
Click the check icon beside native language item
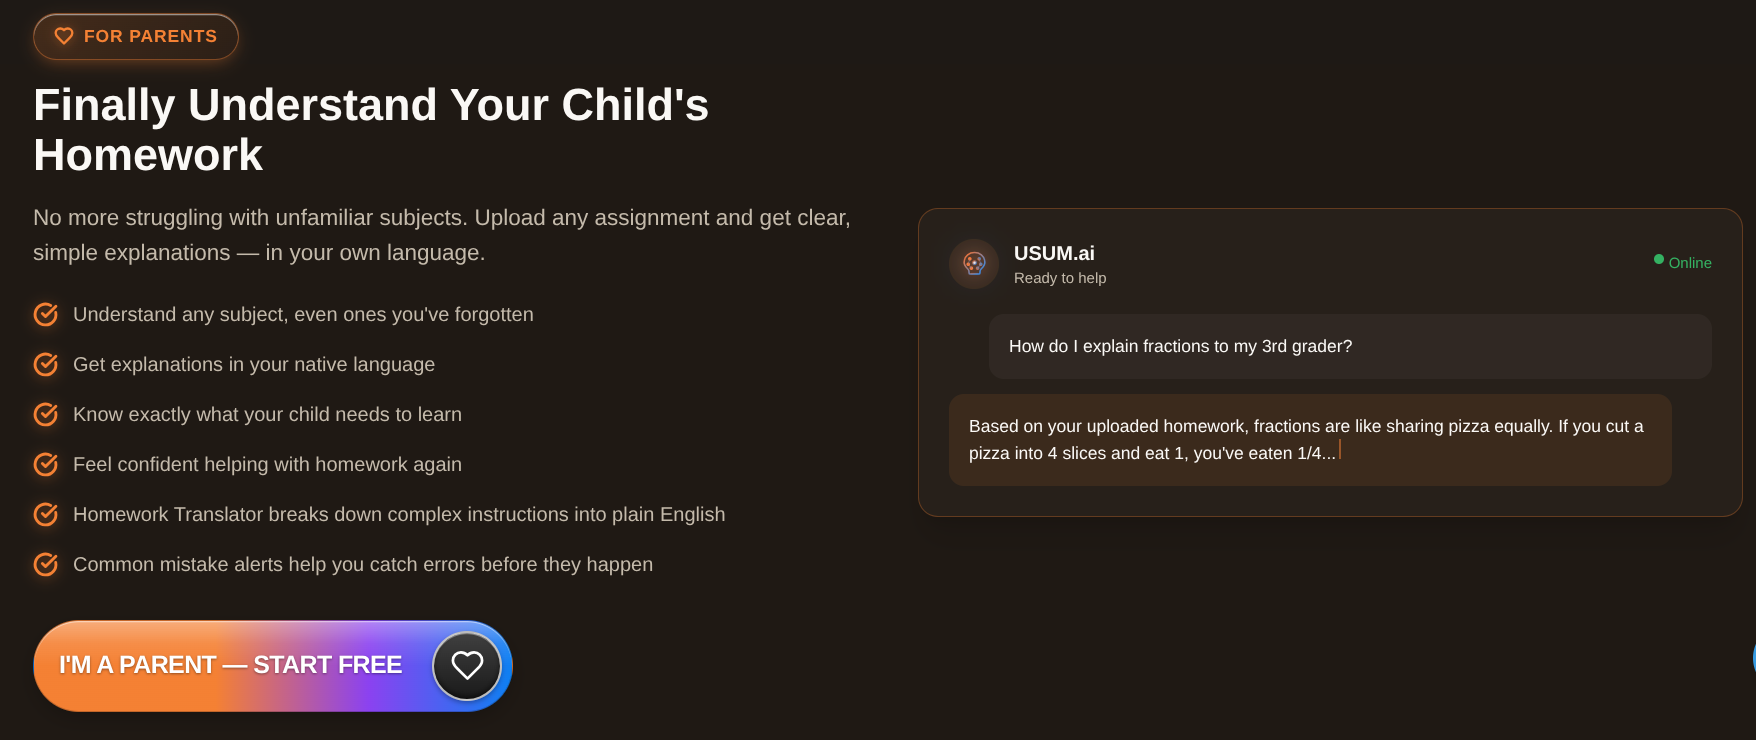[46, 364]
